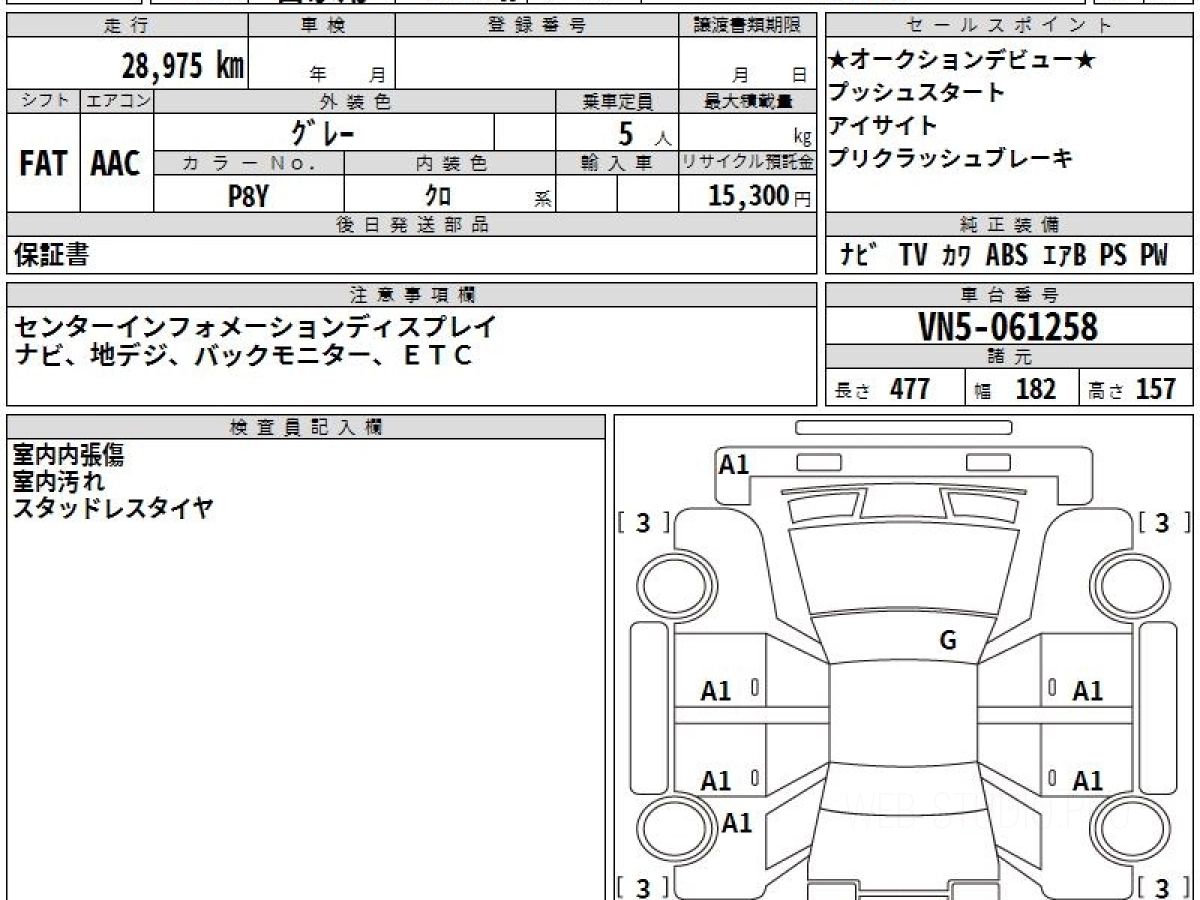Click chassis number VN5-061258
The width and height of the screenshot is (1200, 900).
click(x=1008, y=326)
